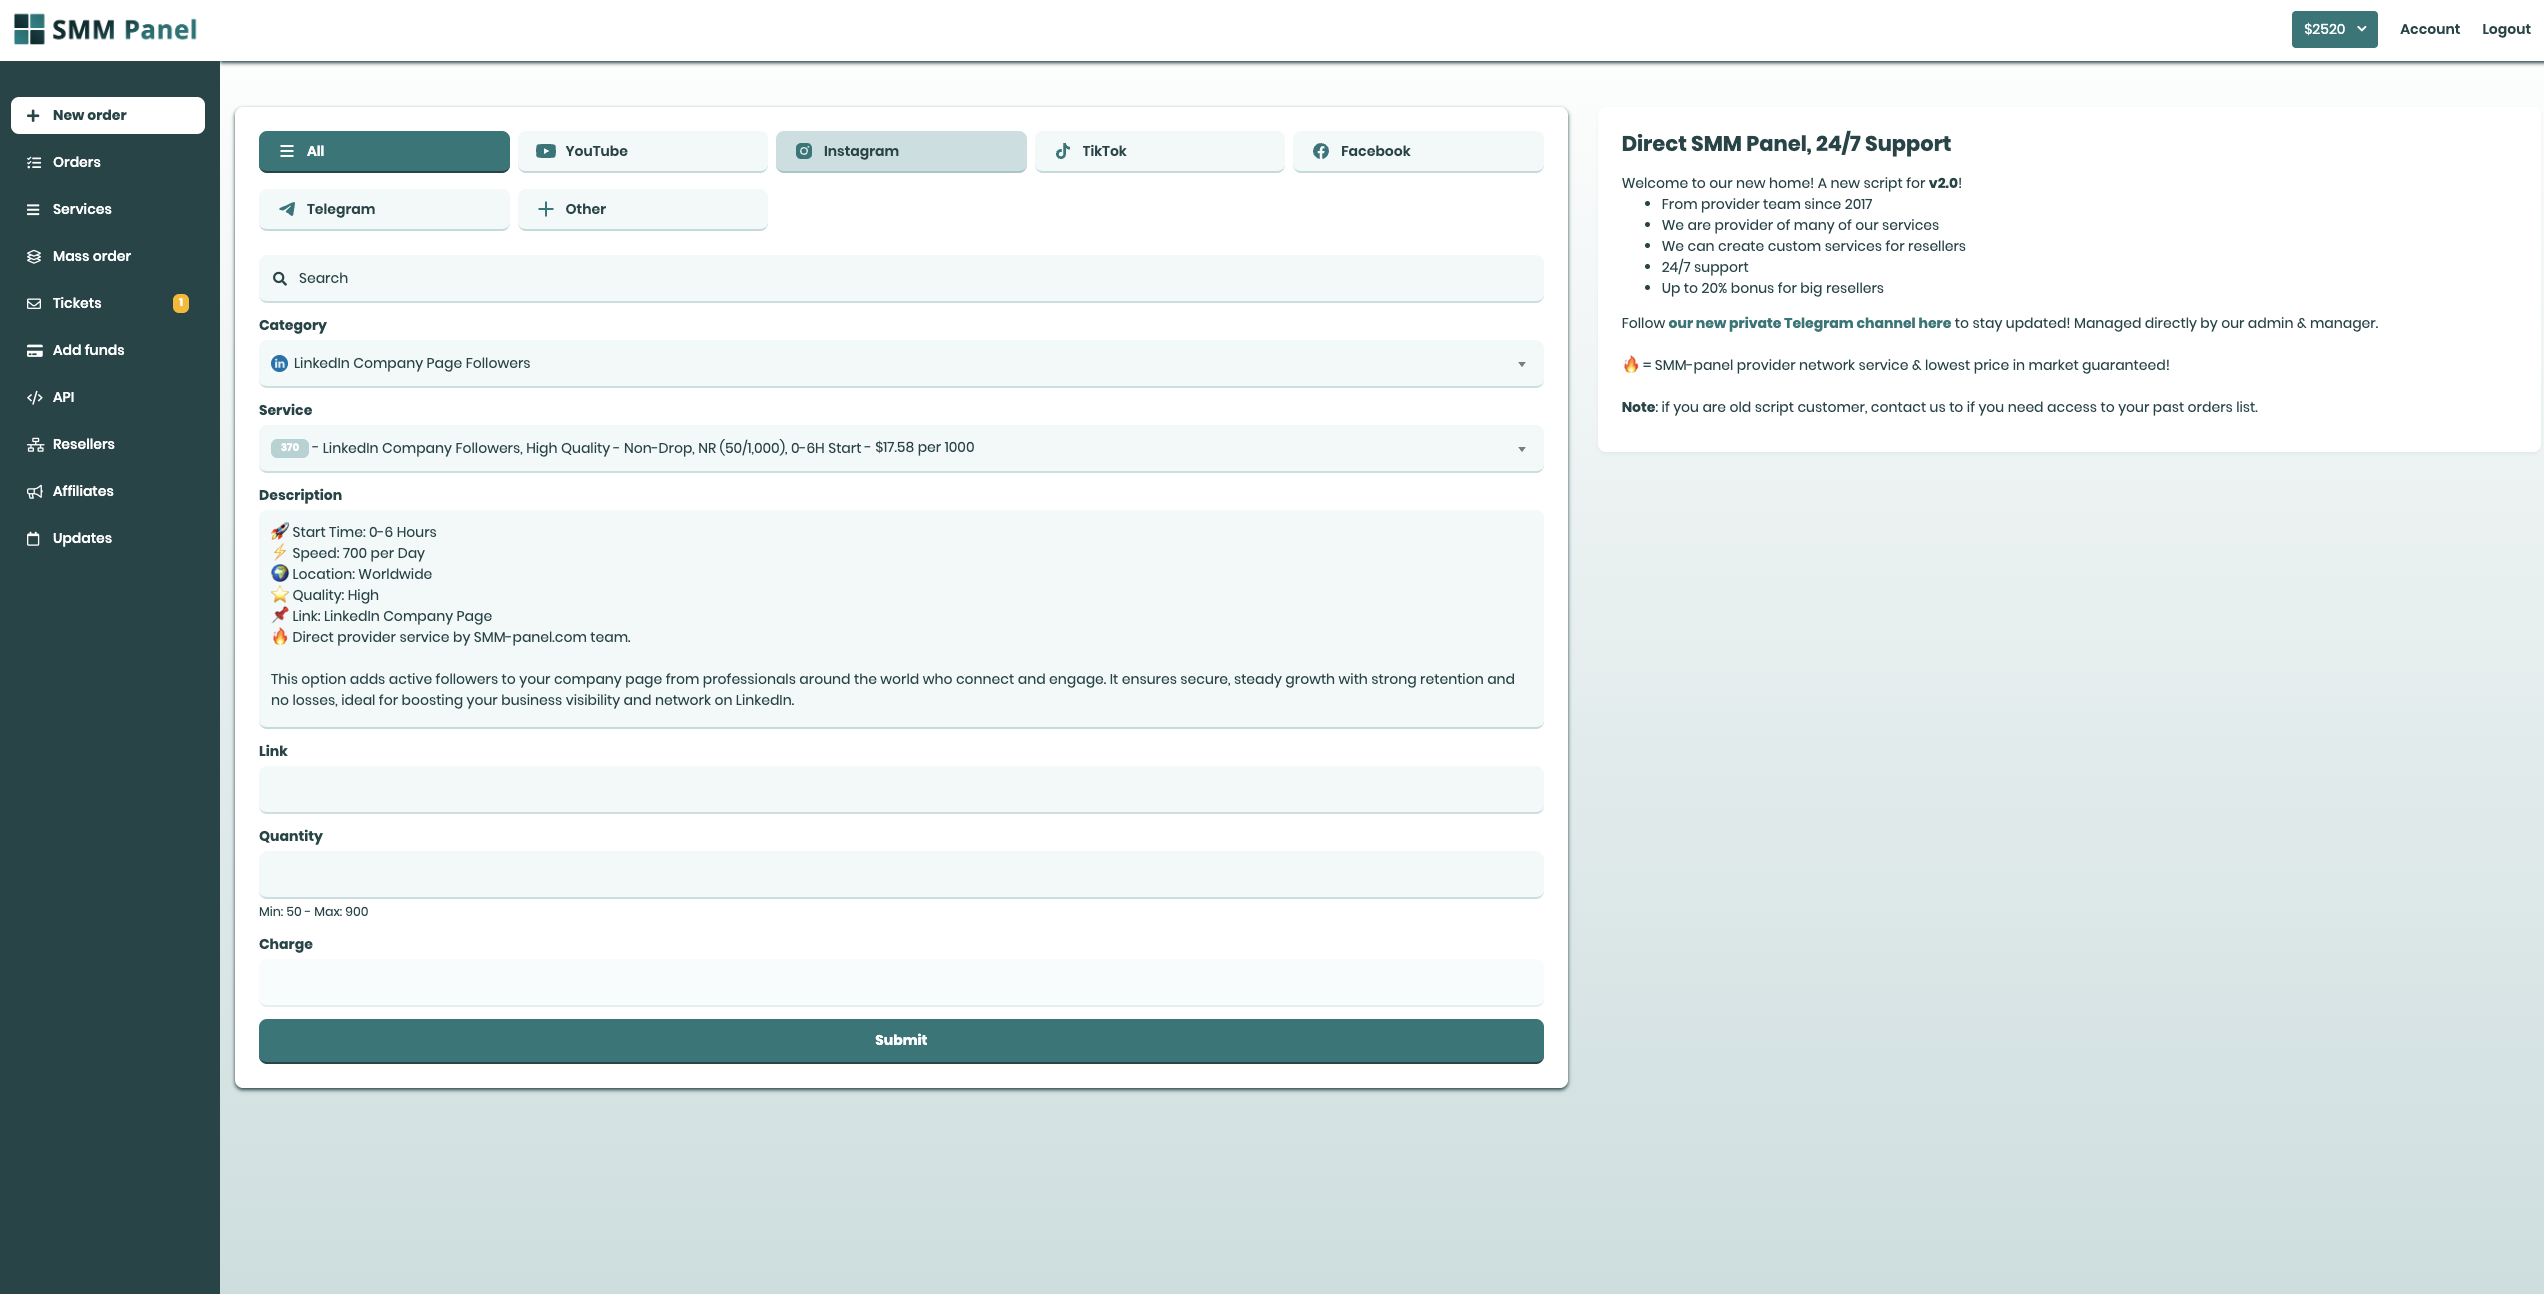Submit the new order form
Image resolution: width=2544 pixels, height=1294 pixels.
pyautogui.click(x=901, y=1041)
